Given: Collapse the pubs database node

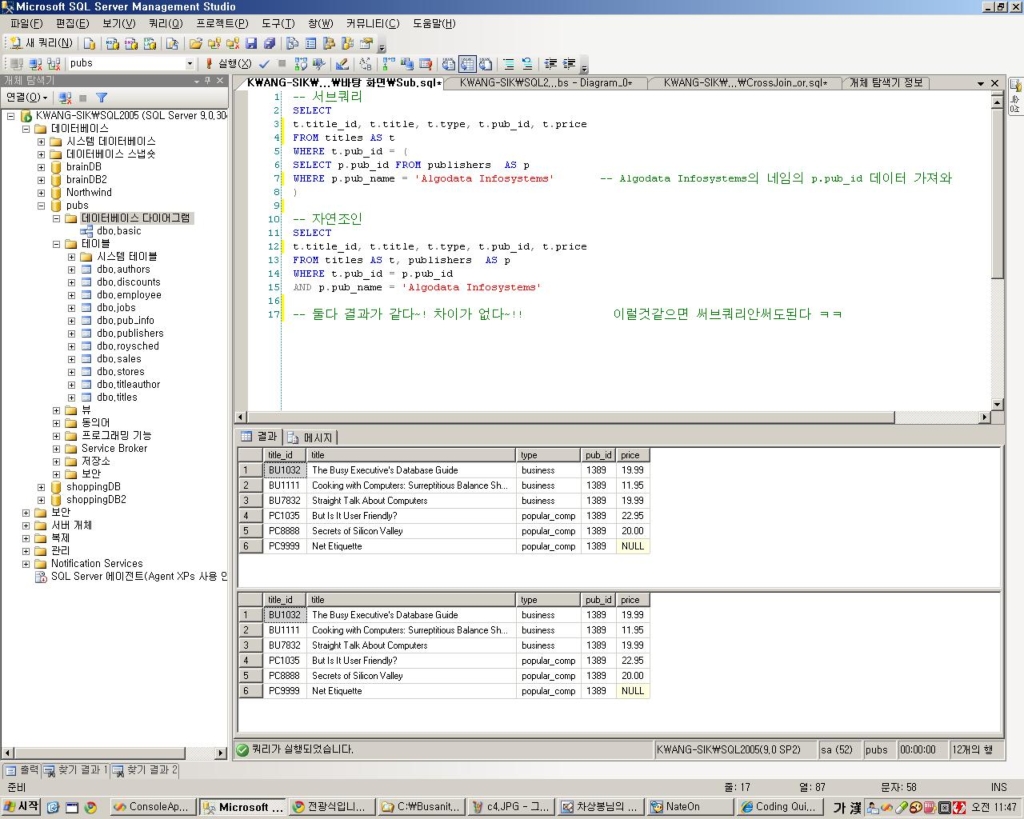Looking at the screenshot, I should [41, 205].
